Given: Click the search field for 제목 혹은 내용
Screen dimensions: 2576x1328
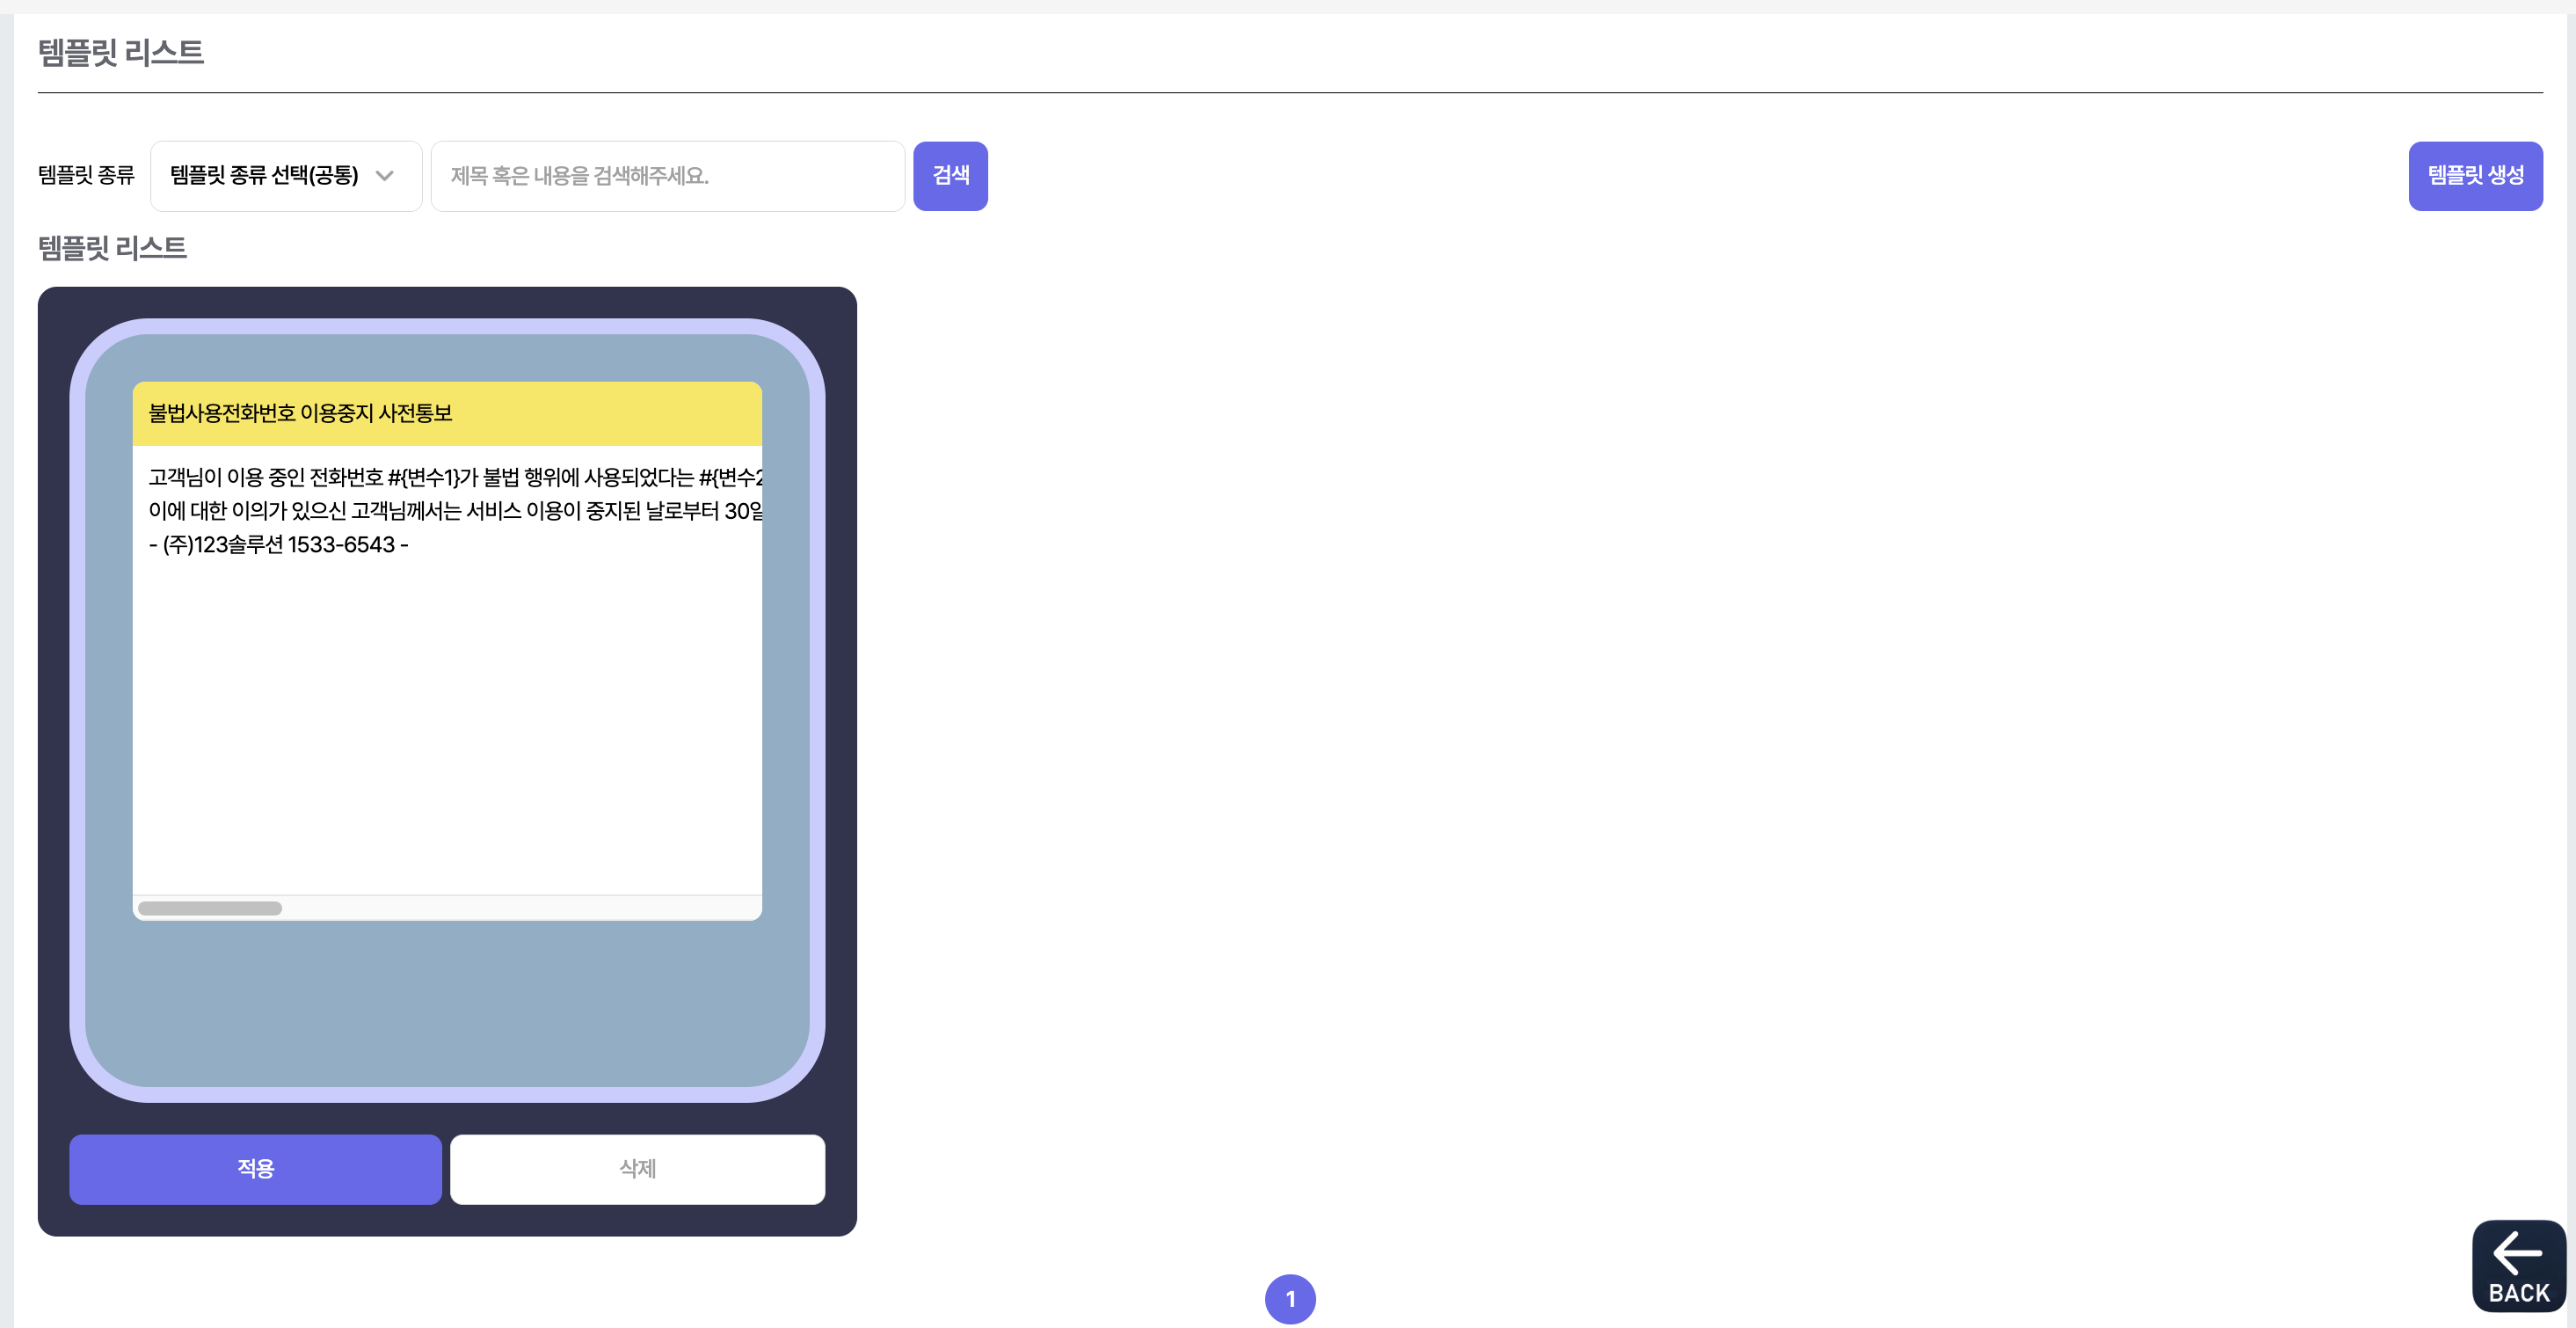Looking at the screenshot, I should pyautogui.click(x=667, y=176).
